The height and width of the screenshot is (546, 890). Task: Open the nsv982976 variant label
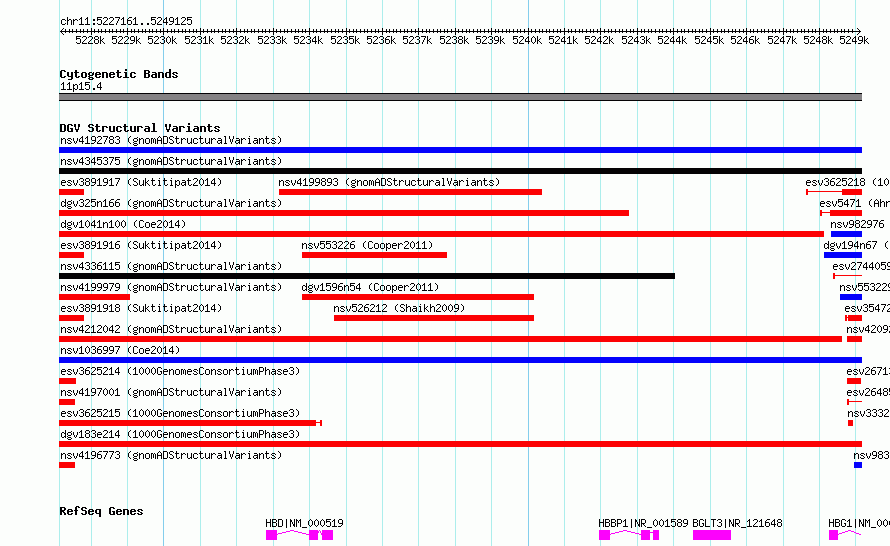857,224
